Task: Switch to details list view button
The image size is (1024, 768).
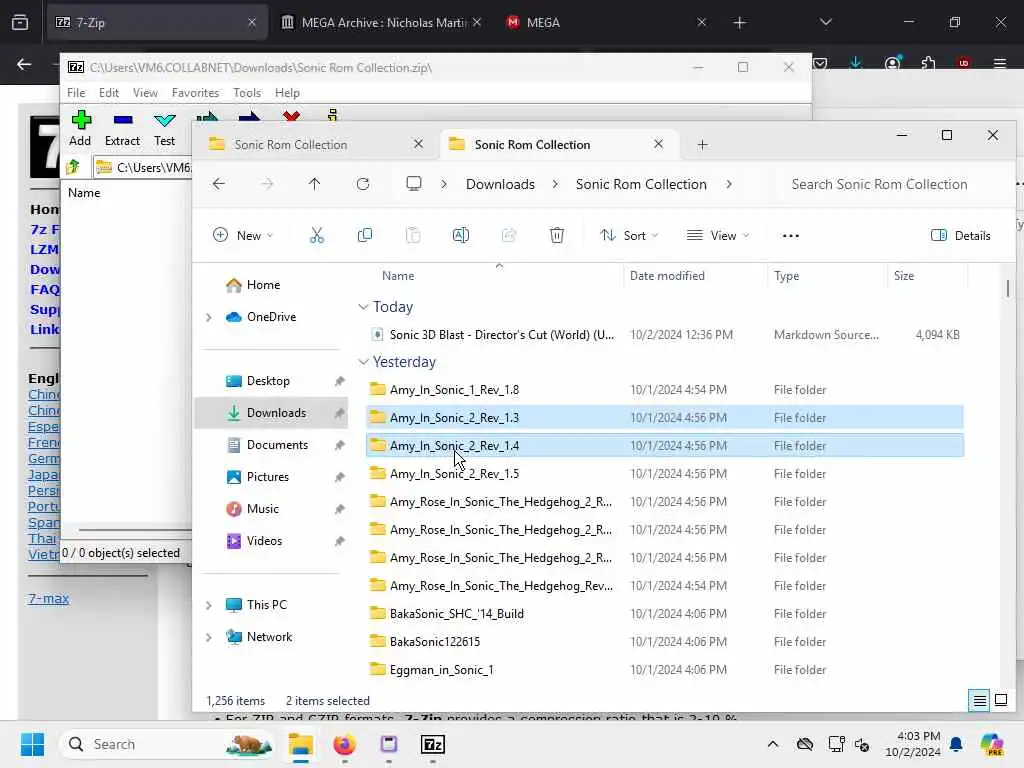Action: pos(980,701)
